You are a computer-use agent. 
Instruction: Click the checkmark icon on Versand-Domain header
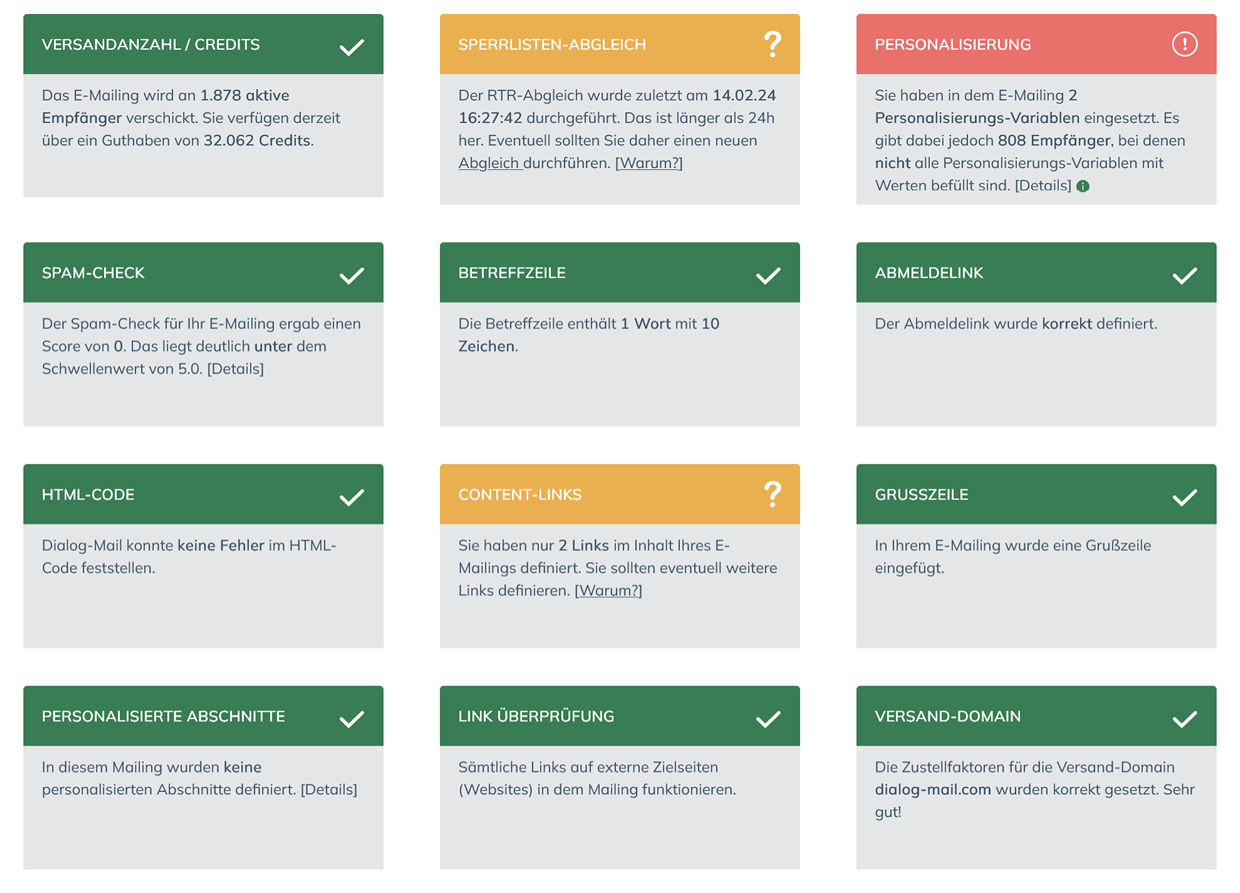[x=1184, y=719]
